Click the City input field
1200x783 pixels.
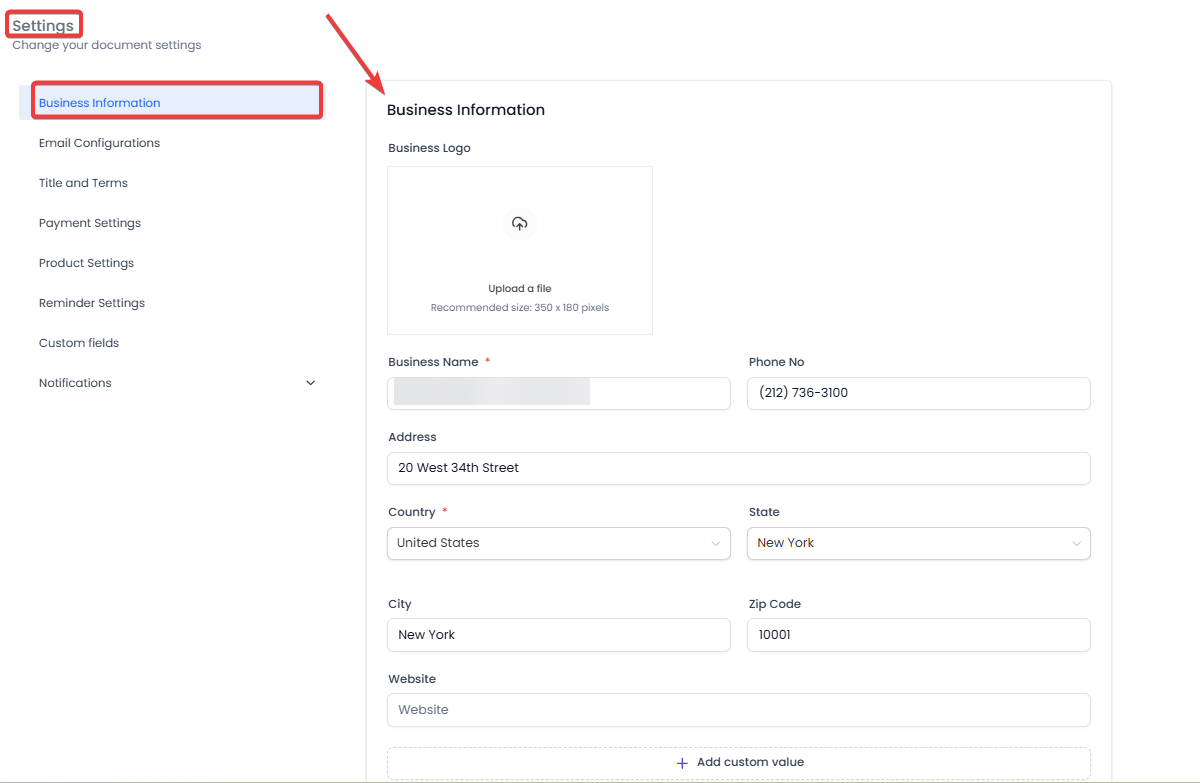point(559,635)
